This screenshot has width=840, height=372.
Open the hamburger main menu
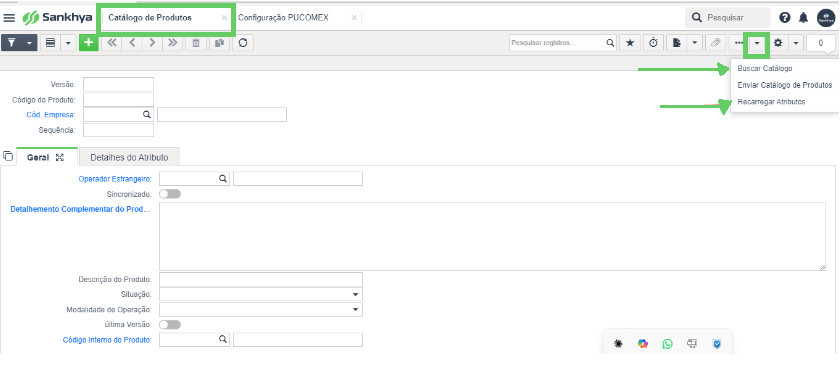click(x=9, y=18)
